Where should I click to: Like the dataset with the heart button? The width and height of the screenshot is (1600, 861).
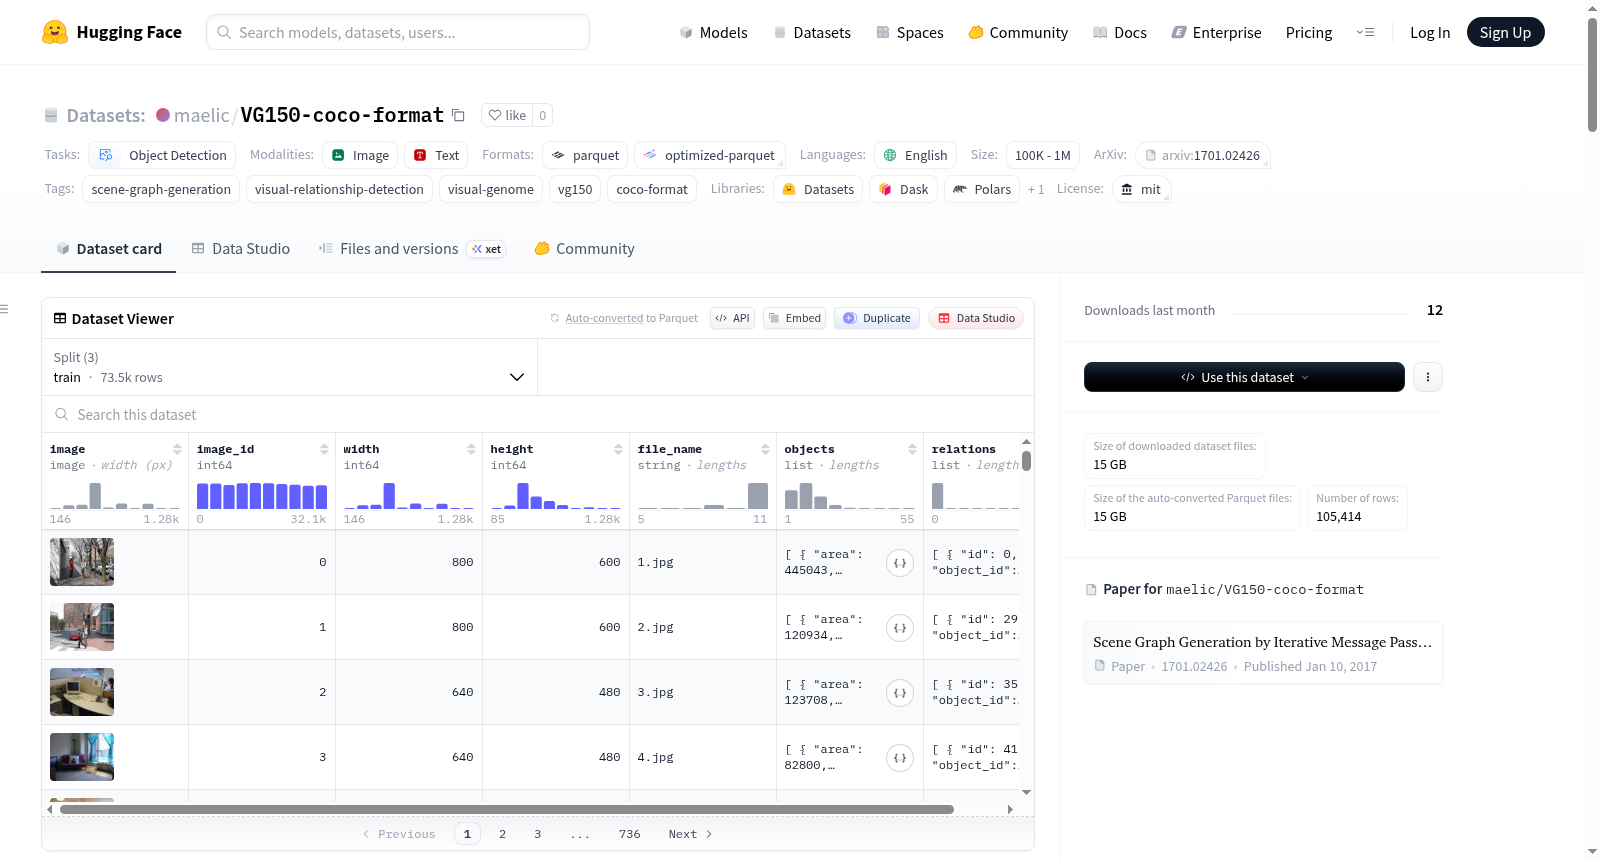click(507, 115)
